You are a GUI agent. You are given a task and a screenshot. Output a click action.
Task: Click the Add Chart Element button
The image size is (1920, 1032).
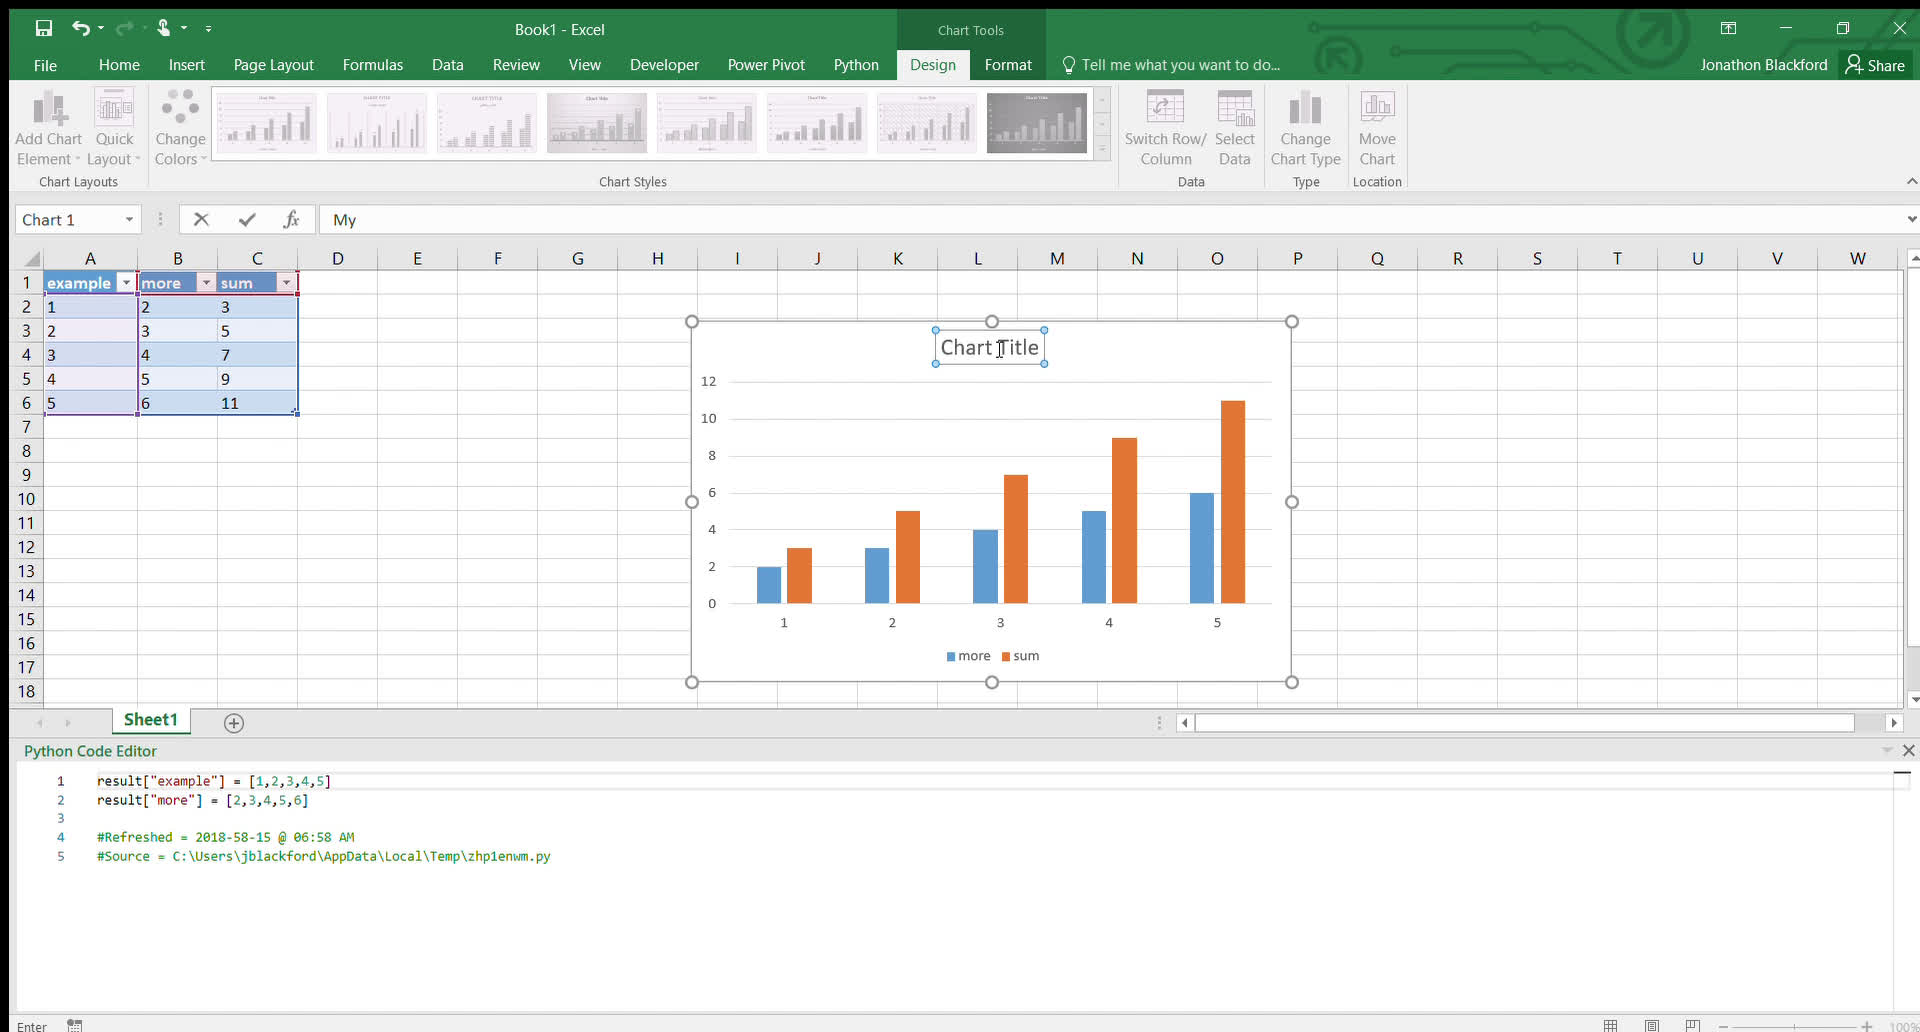pos(47,127)
